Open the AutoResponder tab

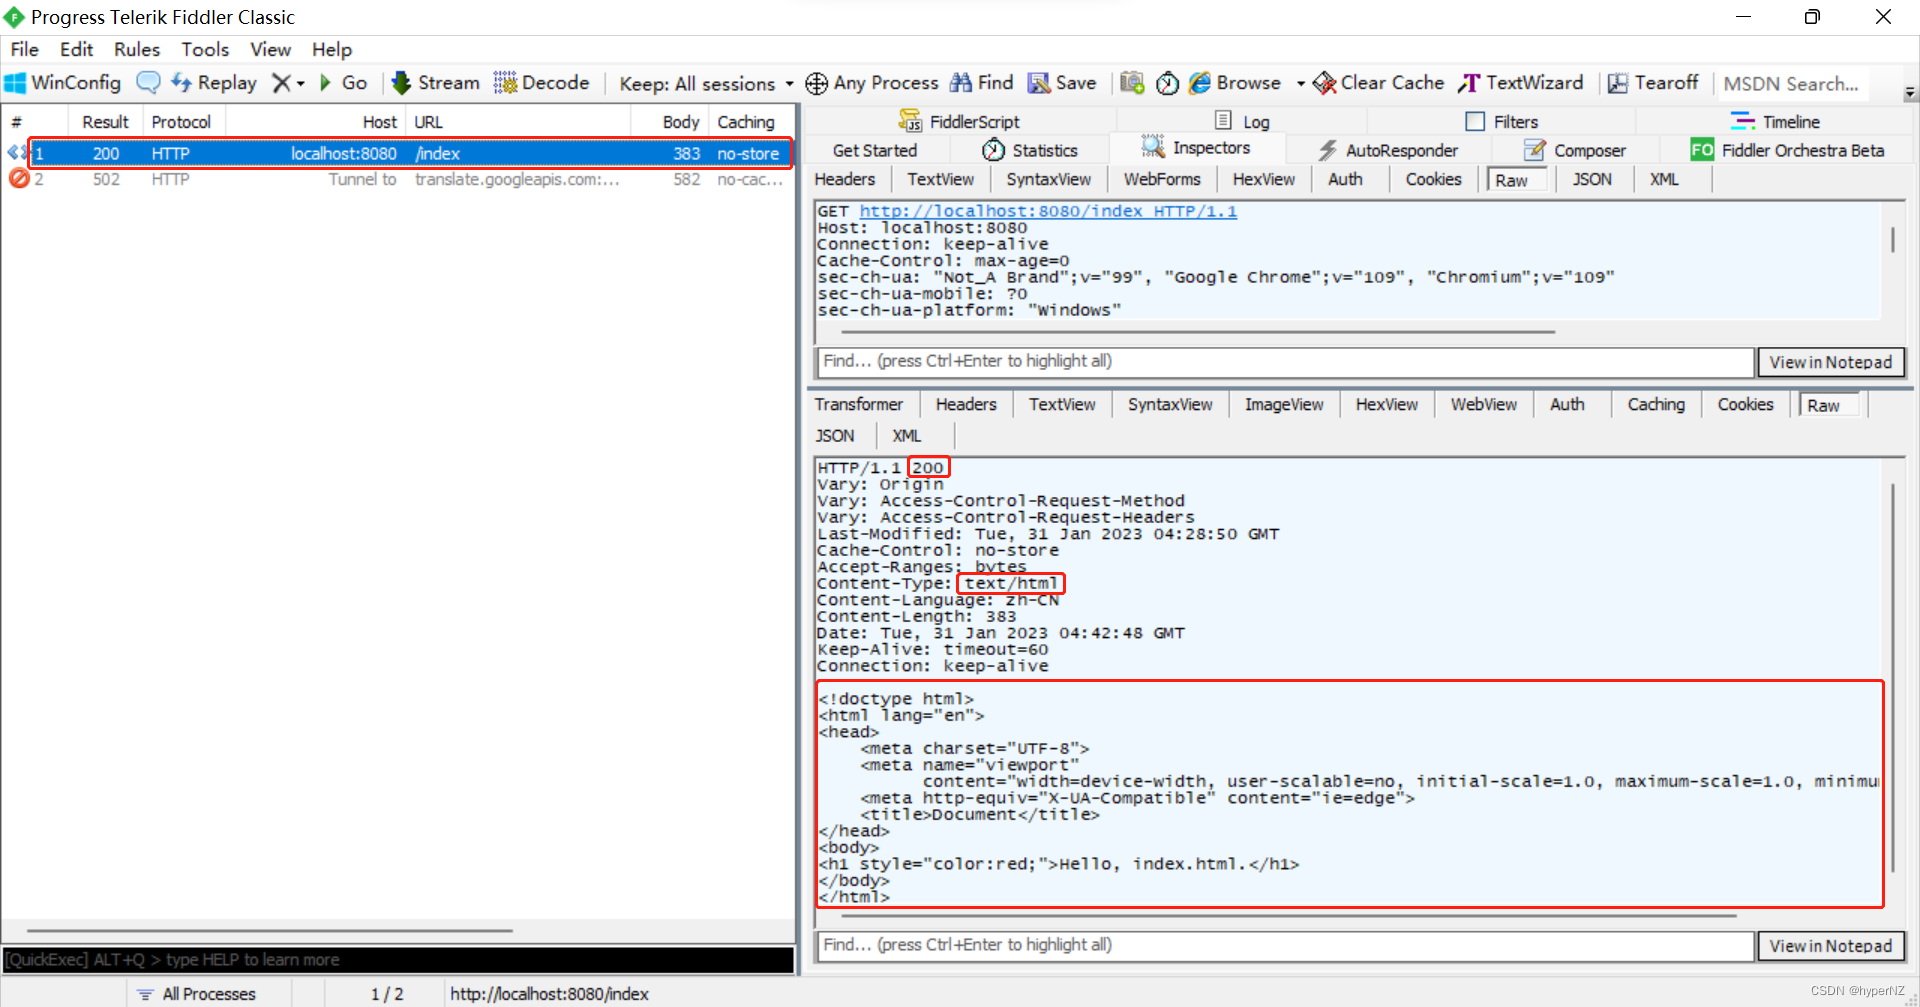(1388, 150)
